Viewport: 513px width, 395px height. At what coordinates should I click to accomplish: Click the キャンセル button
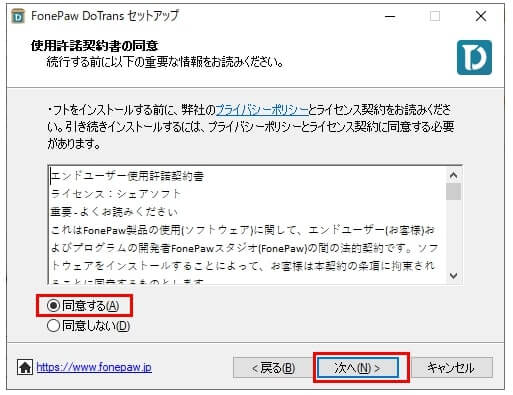[451, 367]
